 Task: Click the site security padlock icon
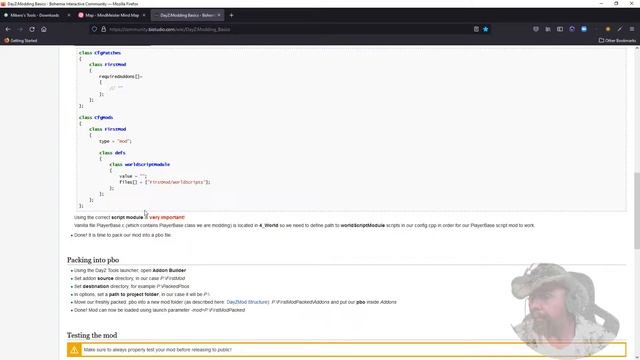click(x=103, y=29)
